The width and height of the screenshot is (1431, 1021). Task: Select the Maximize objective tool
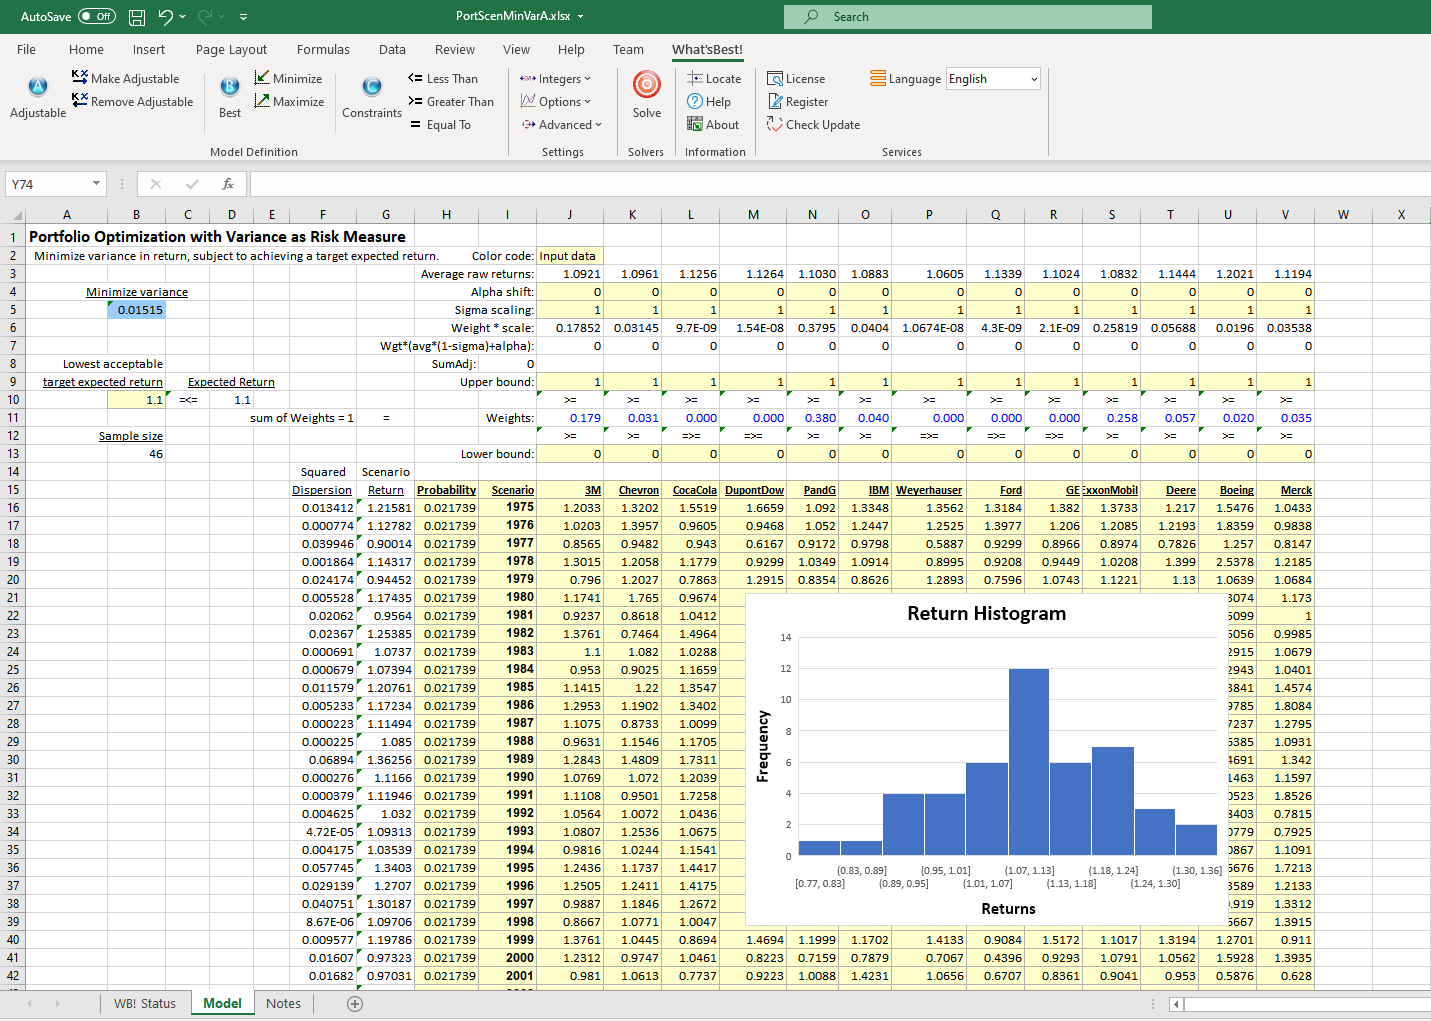pyautogui.click(x=289, y=101)
